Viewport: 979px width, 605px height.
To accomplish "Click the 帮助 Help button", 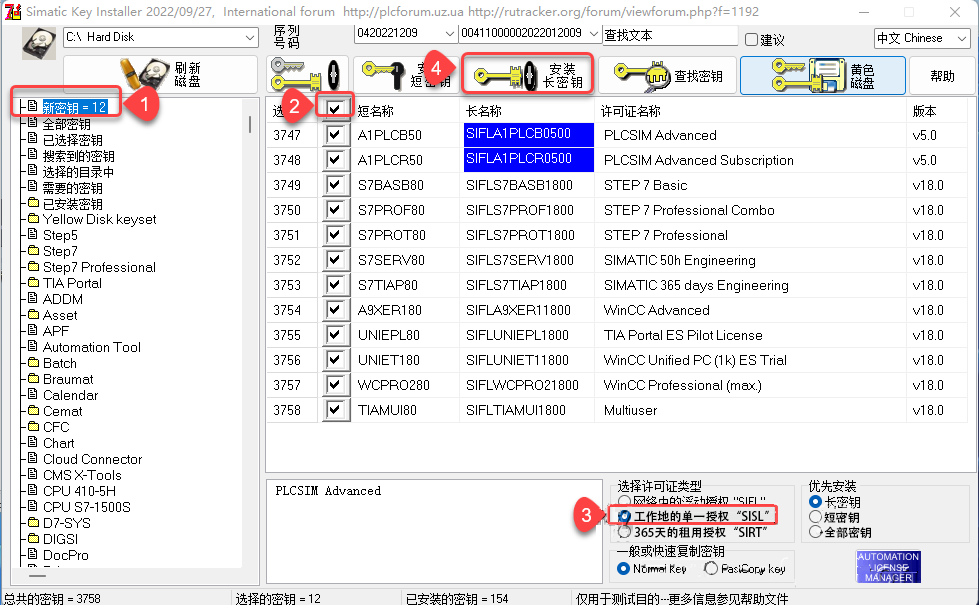I will (941, 75).
